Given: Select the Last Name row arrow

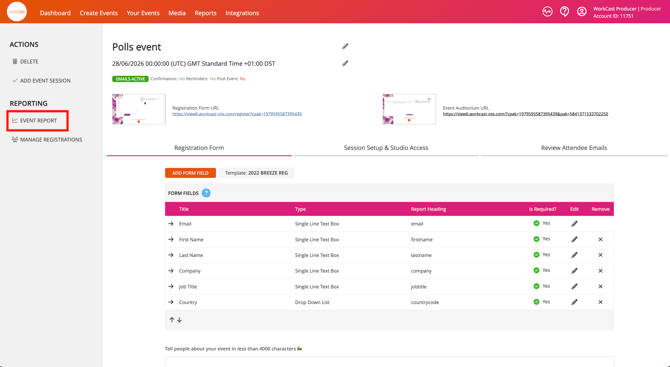Looking at the screenshot, I should pyautogui.click(x=171, y=255).
